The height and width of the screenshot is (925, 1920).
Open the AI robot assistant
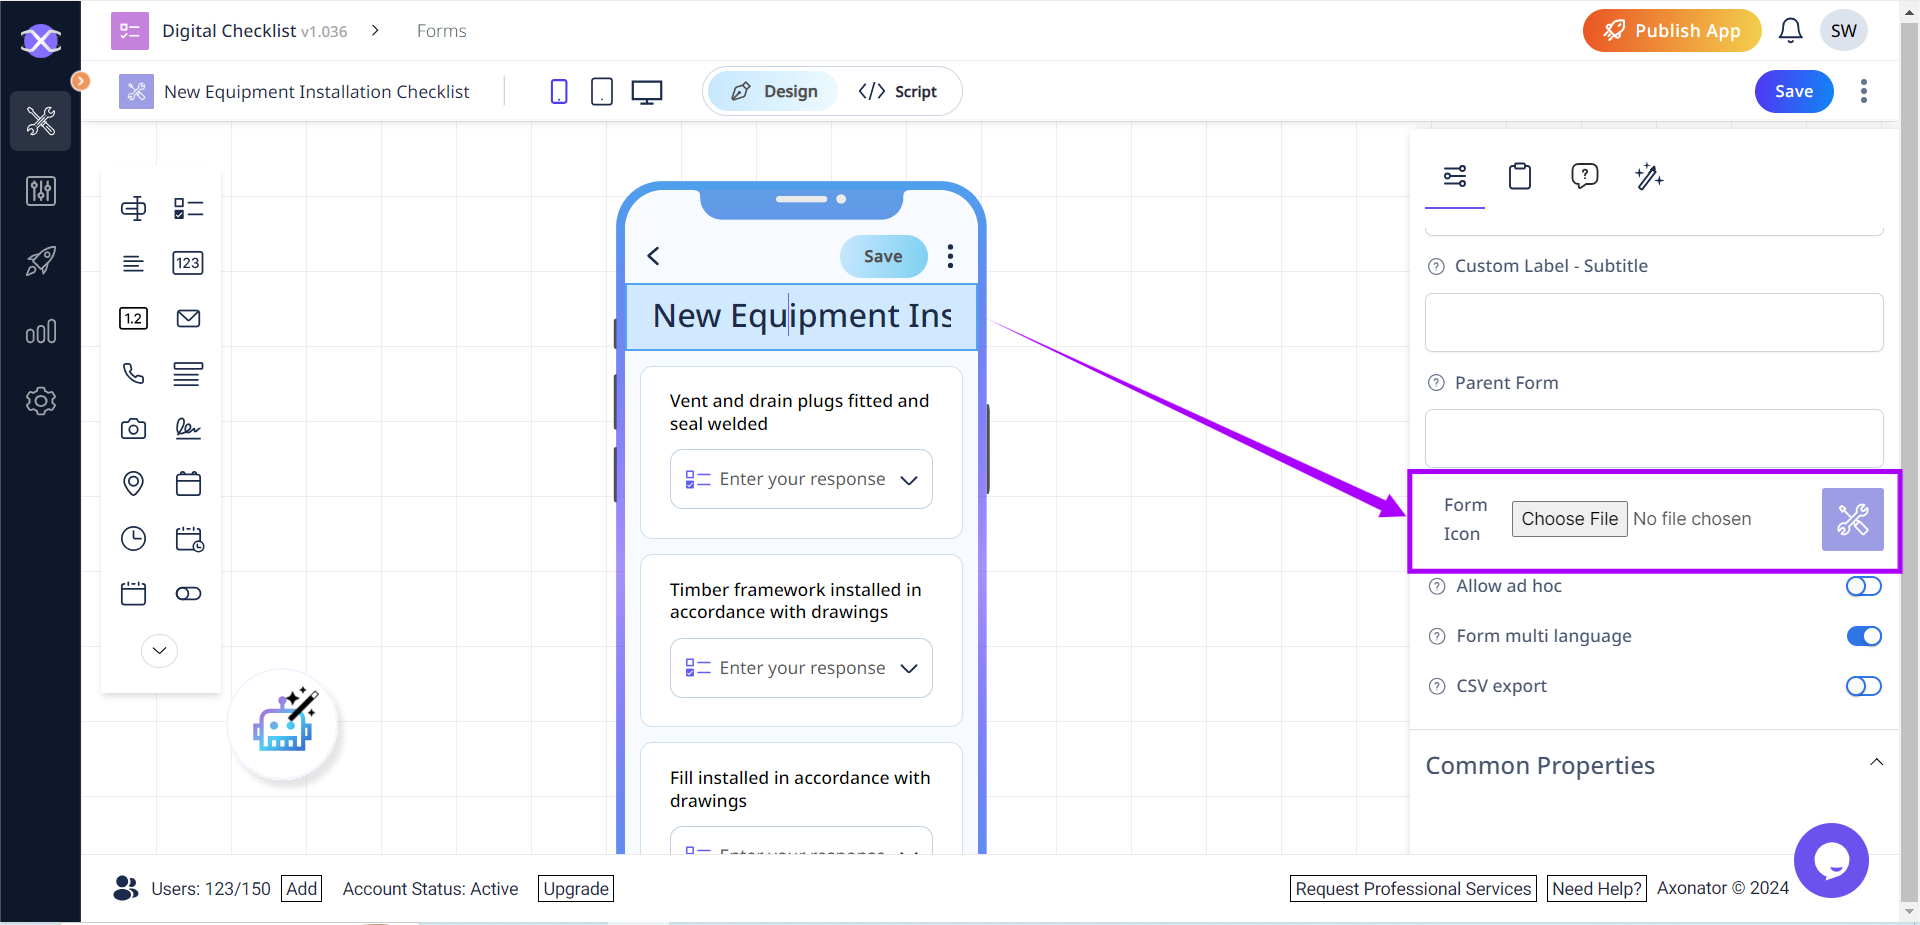coord(284,723)
